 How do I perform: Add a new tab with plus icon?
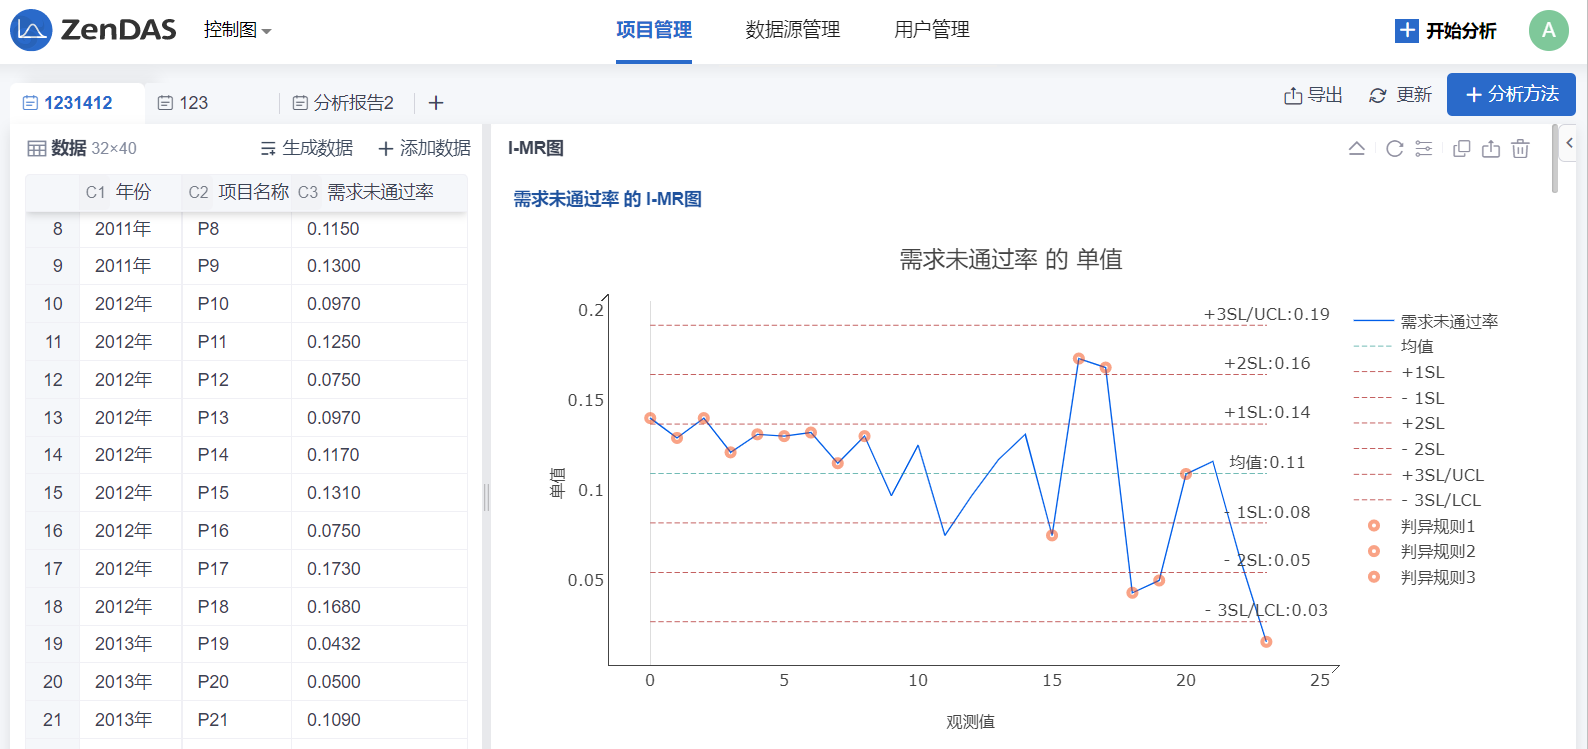point(436,103)
